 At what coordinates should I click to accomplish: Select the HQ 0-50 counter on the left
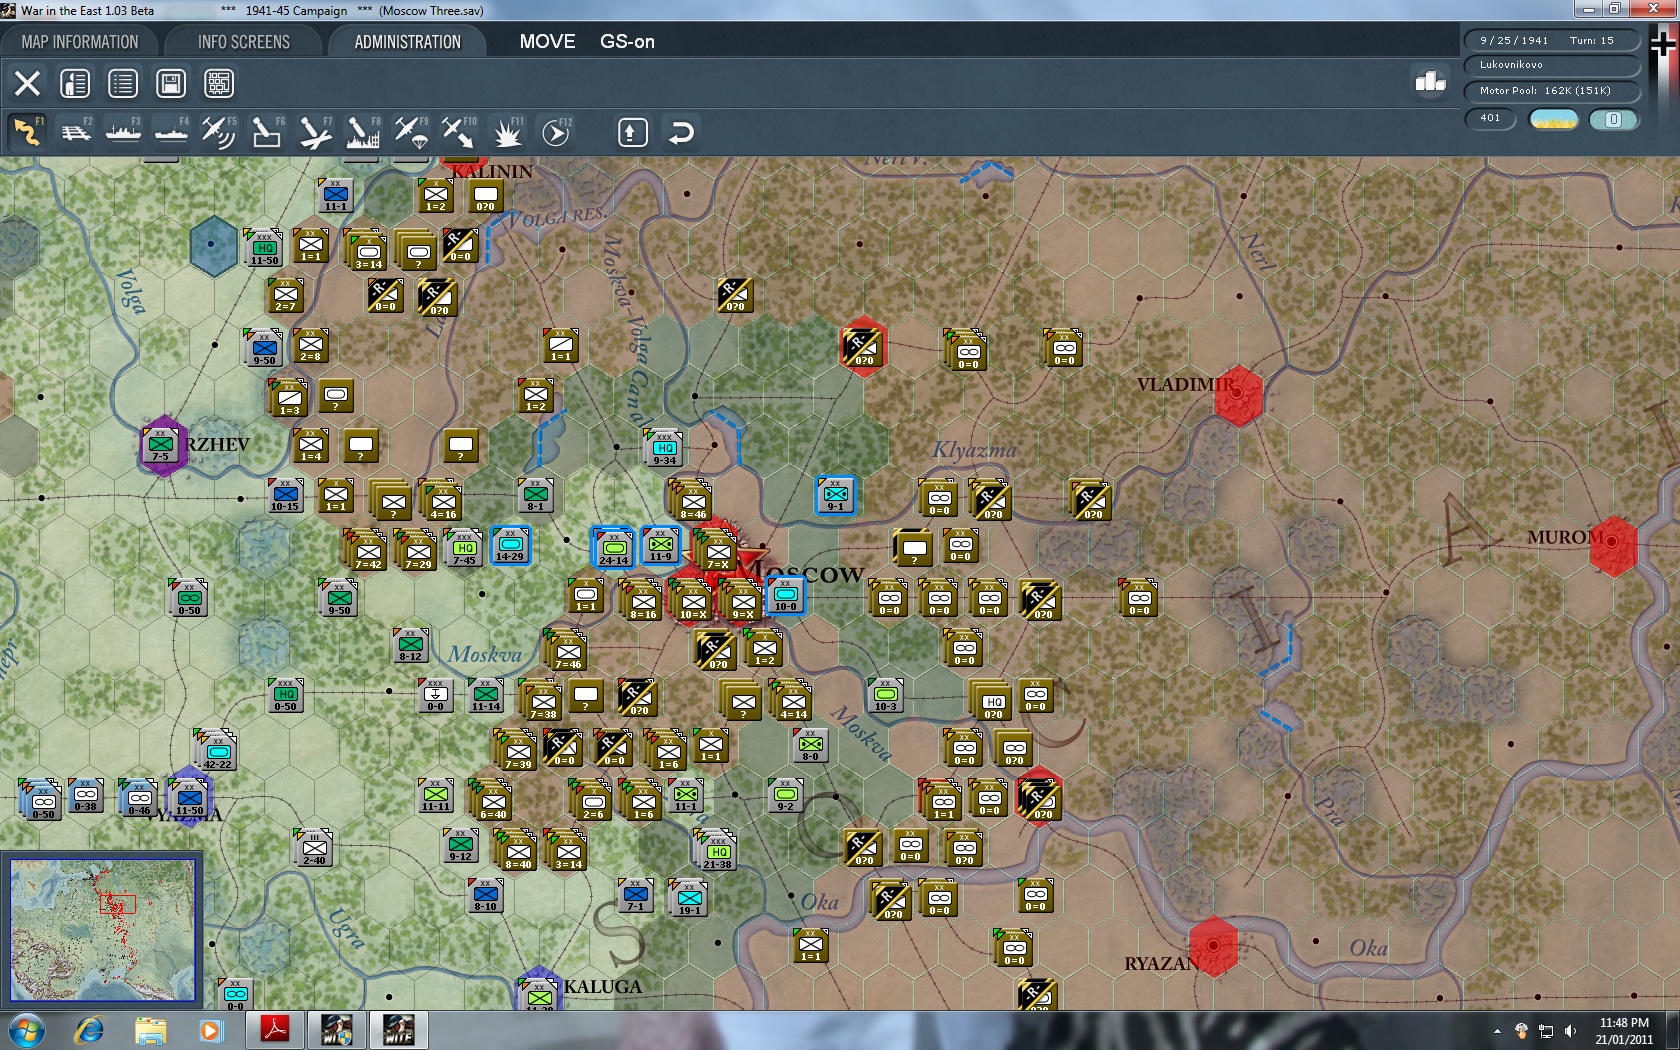click(286, 695)
